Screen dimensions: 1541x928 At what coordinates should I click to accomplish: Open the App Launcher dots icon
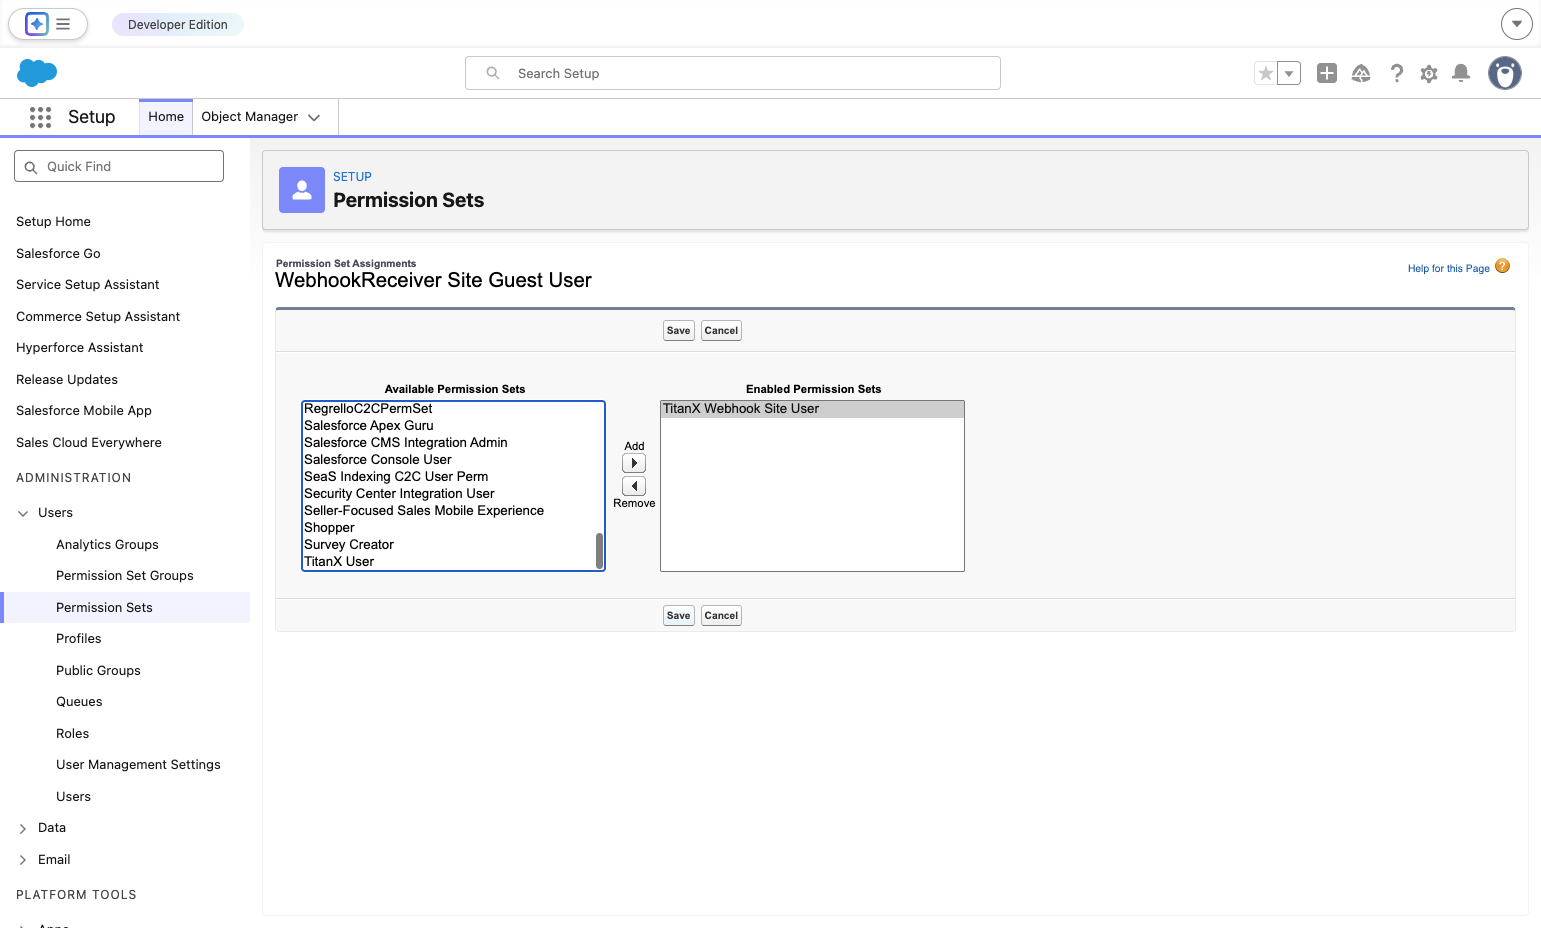pos(40,117)
